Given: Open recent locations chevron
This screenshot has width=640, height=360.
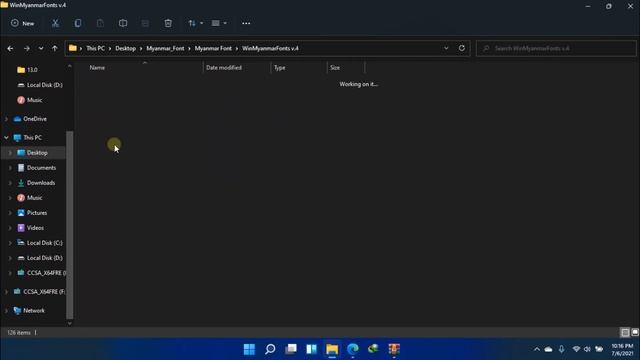Looking at the screenshot, I should [41, 49].
